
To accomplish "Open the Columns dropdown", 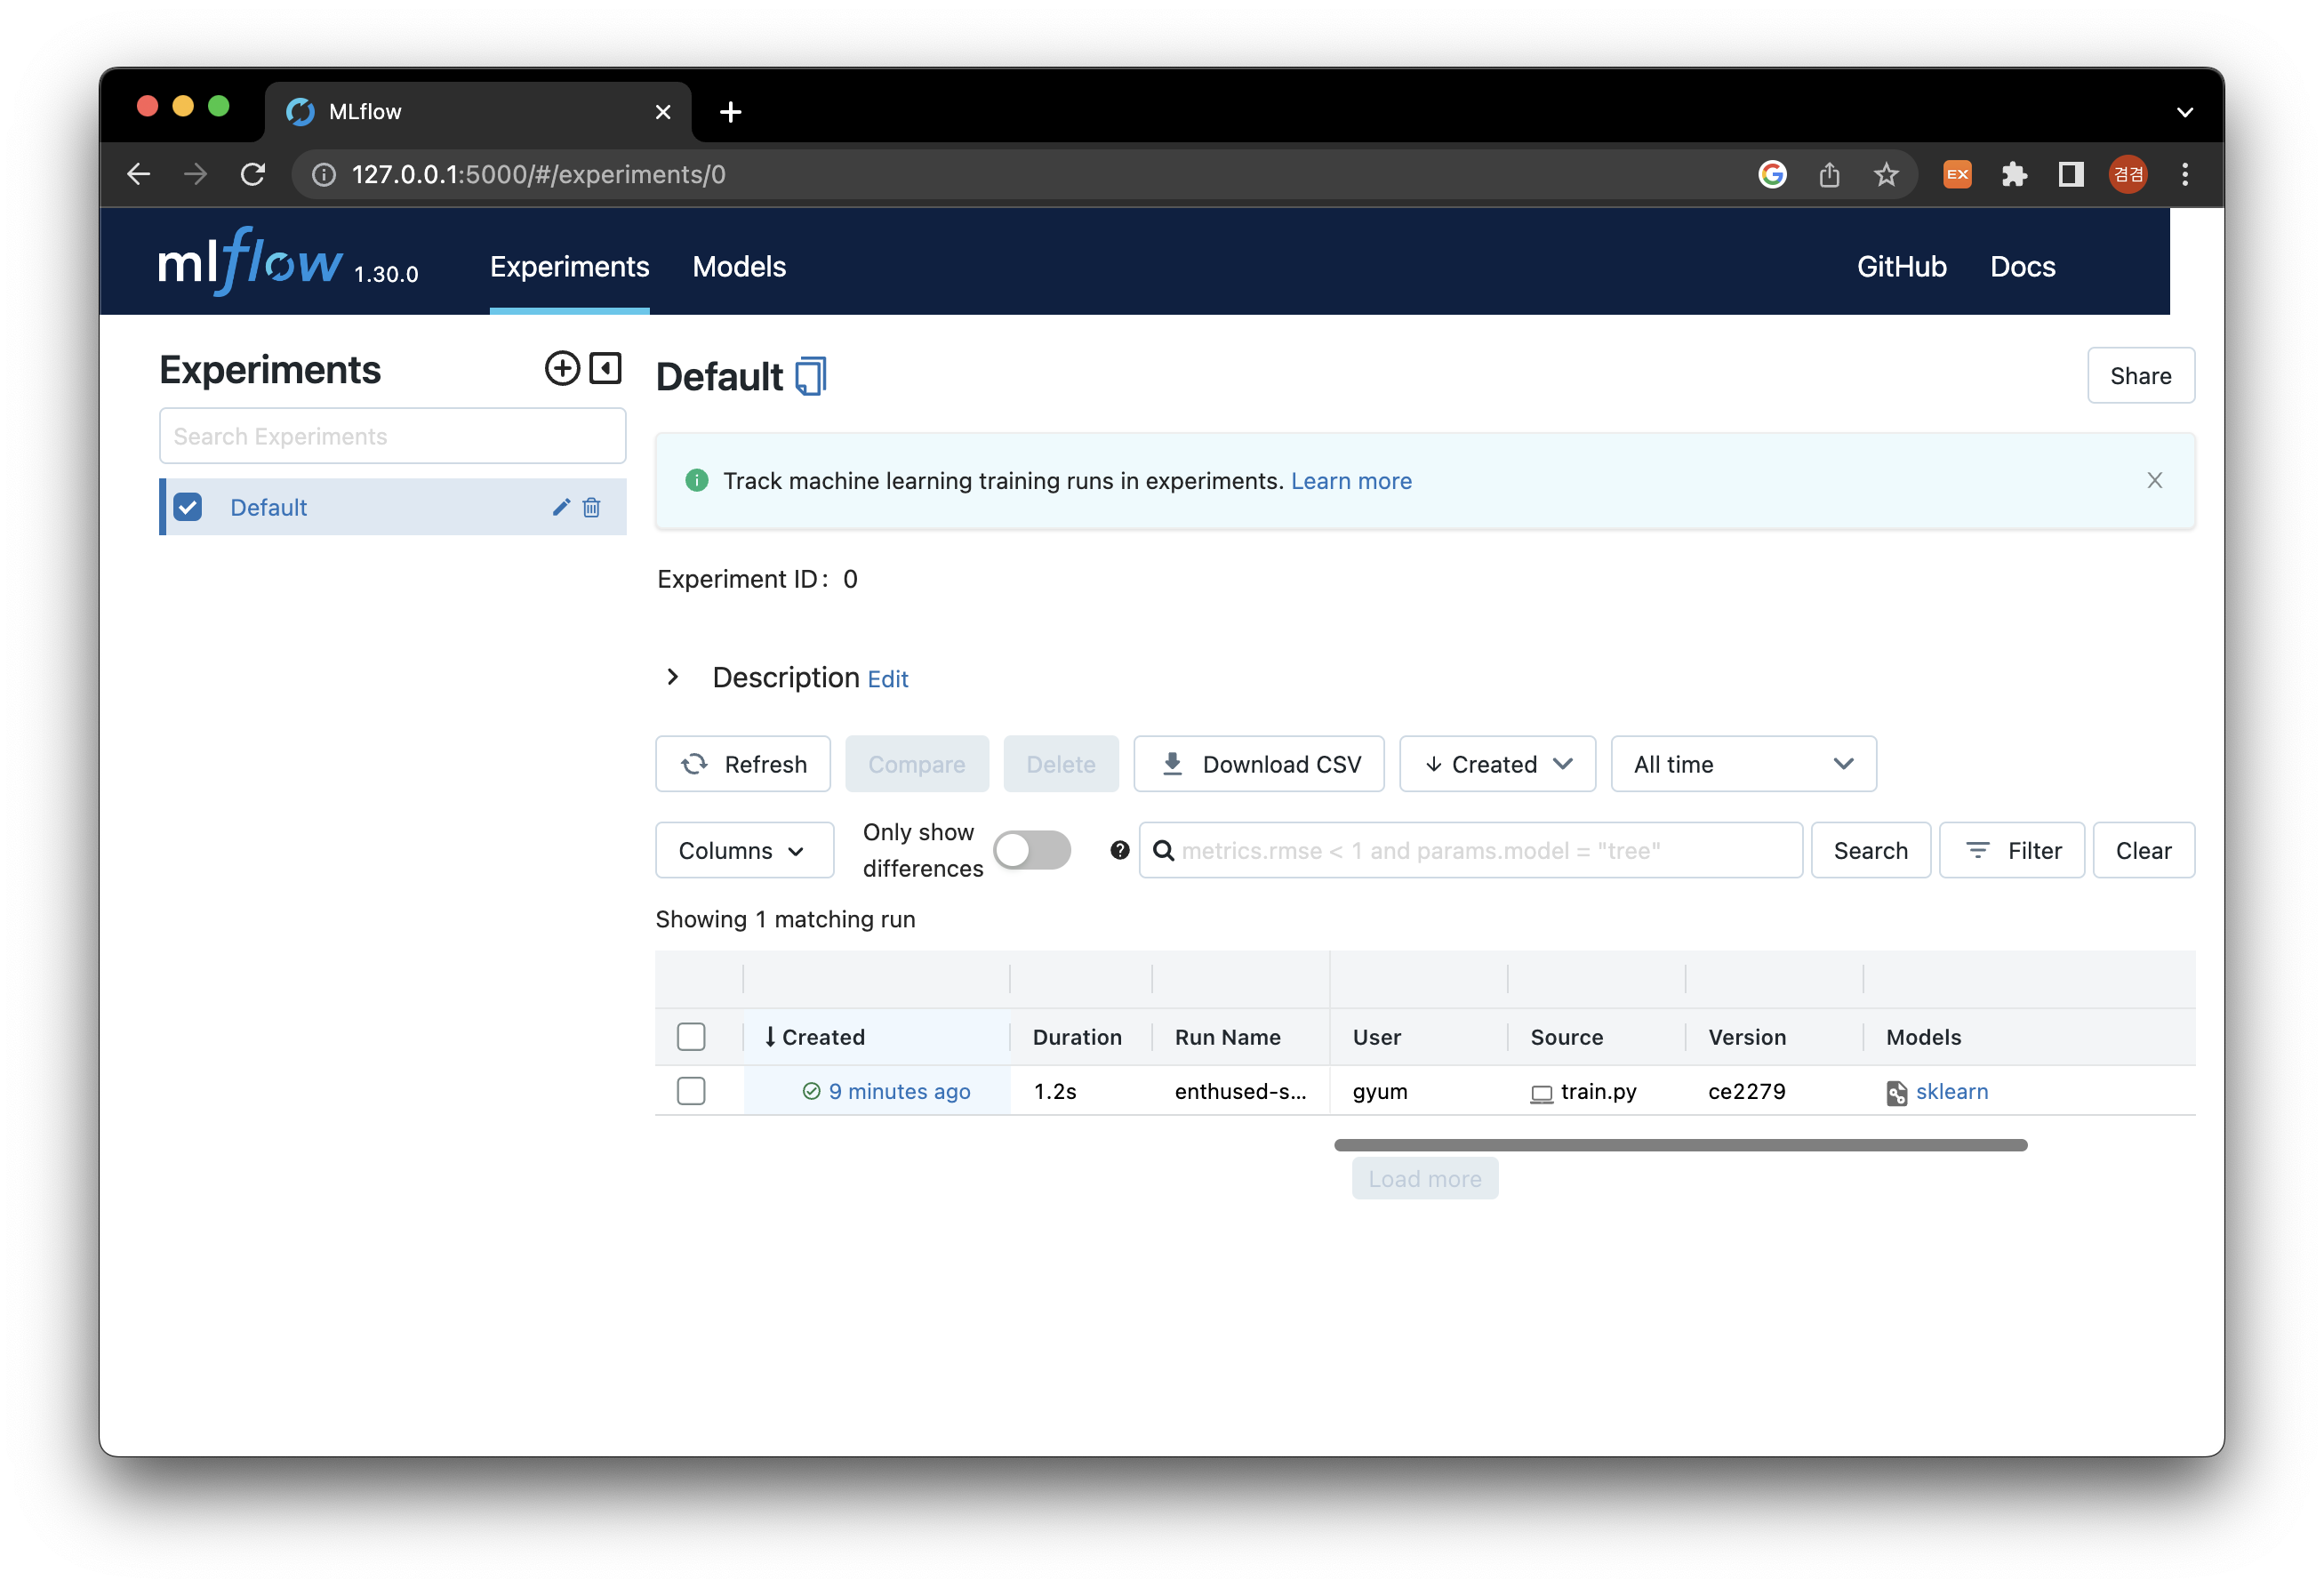I will coord(744,851).
